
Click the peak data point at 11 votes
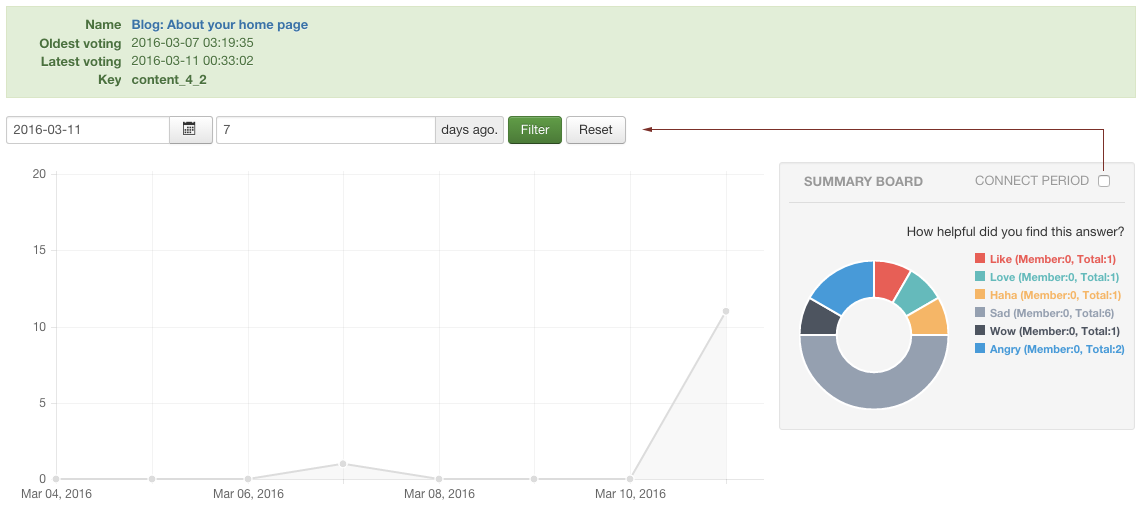(x=726, y=311)
